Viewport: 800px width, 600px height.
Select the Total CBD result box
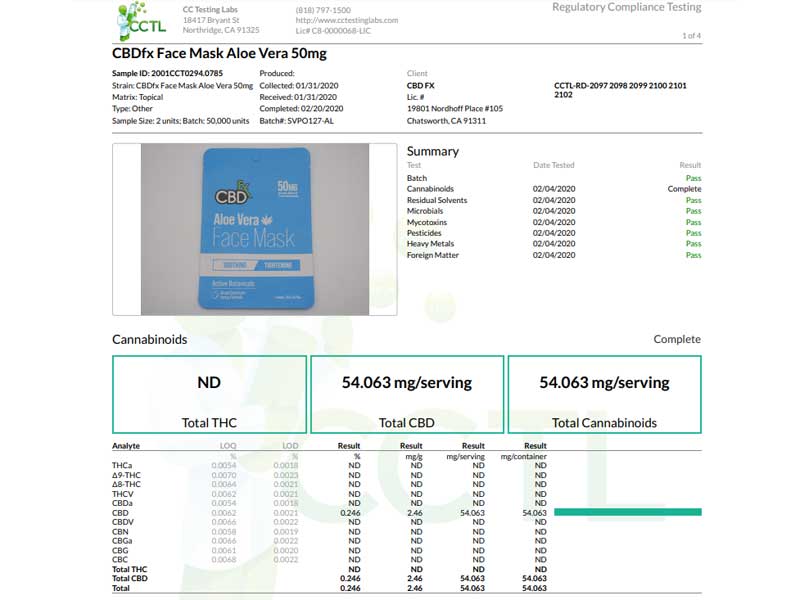click(x=406, y=394)
